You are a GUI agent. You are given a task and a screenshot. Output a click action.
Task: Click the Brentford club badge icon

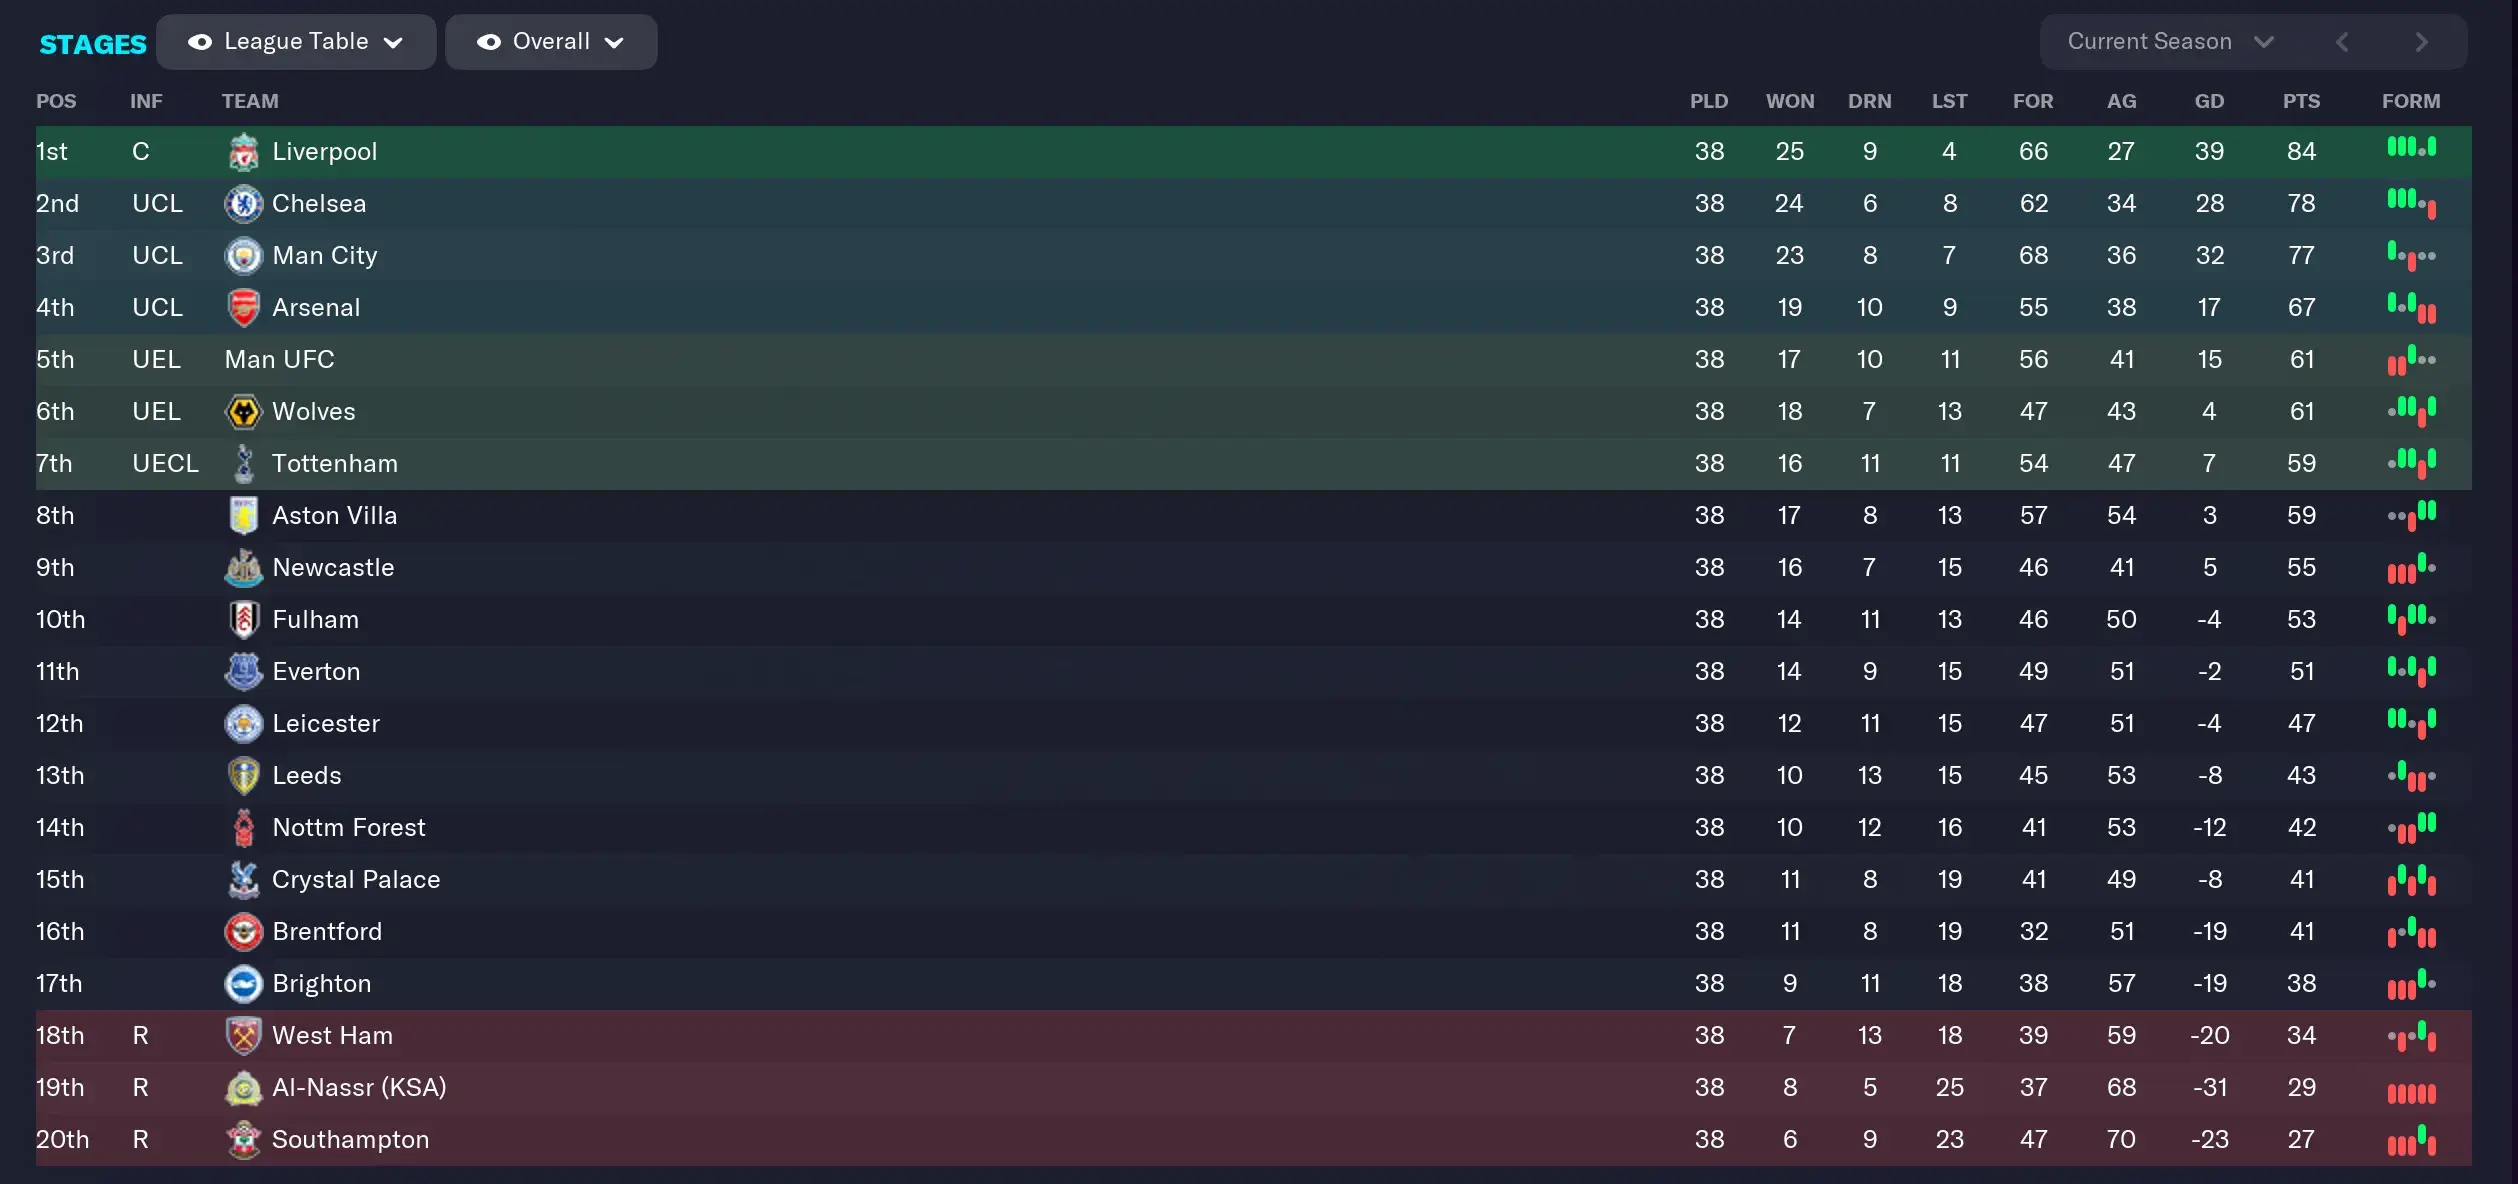(x=243, y=932)
